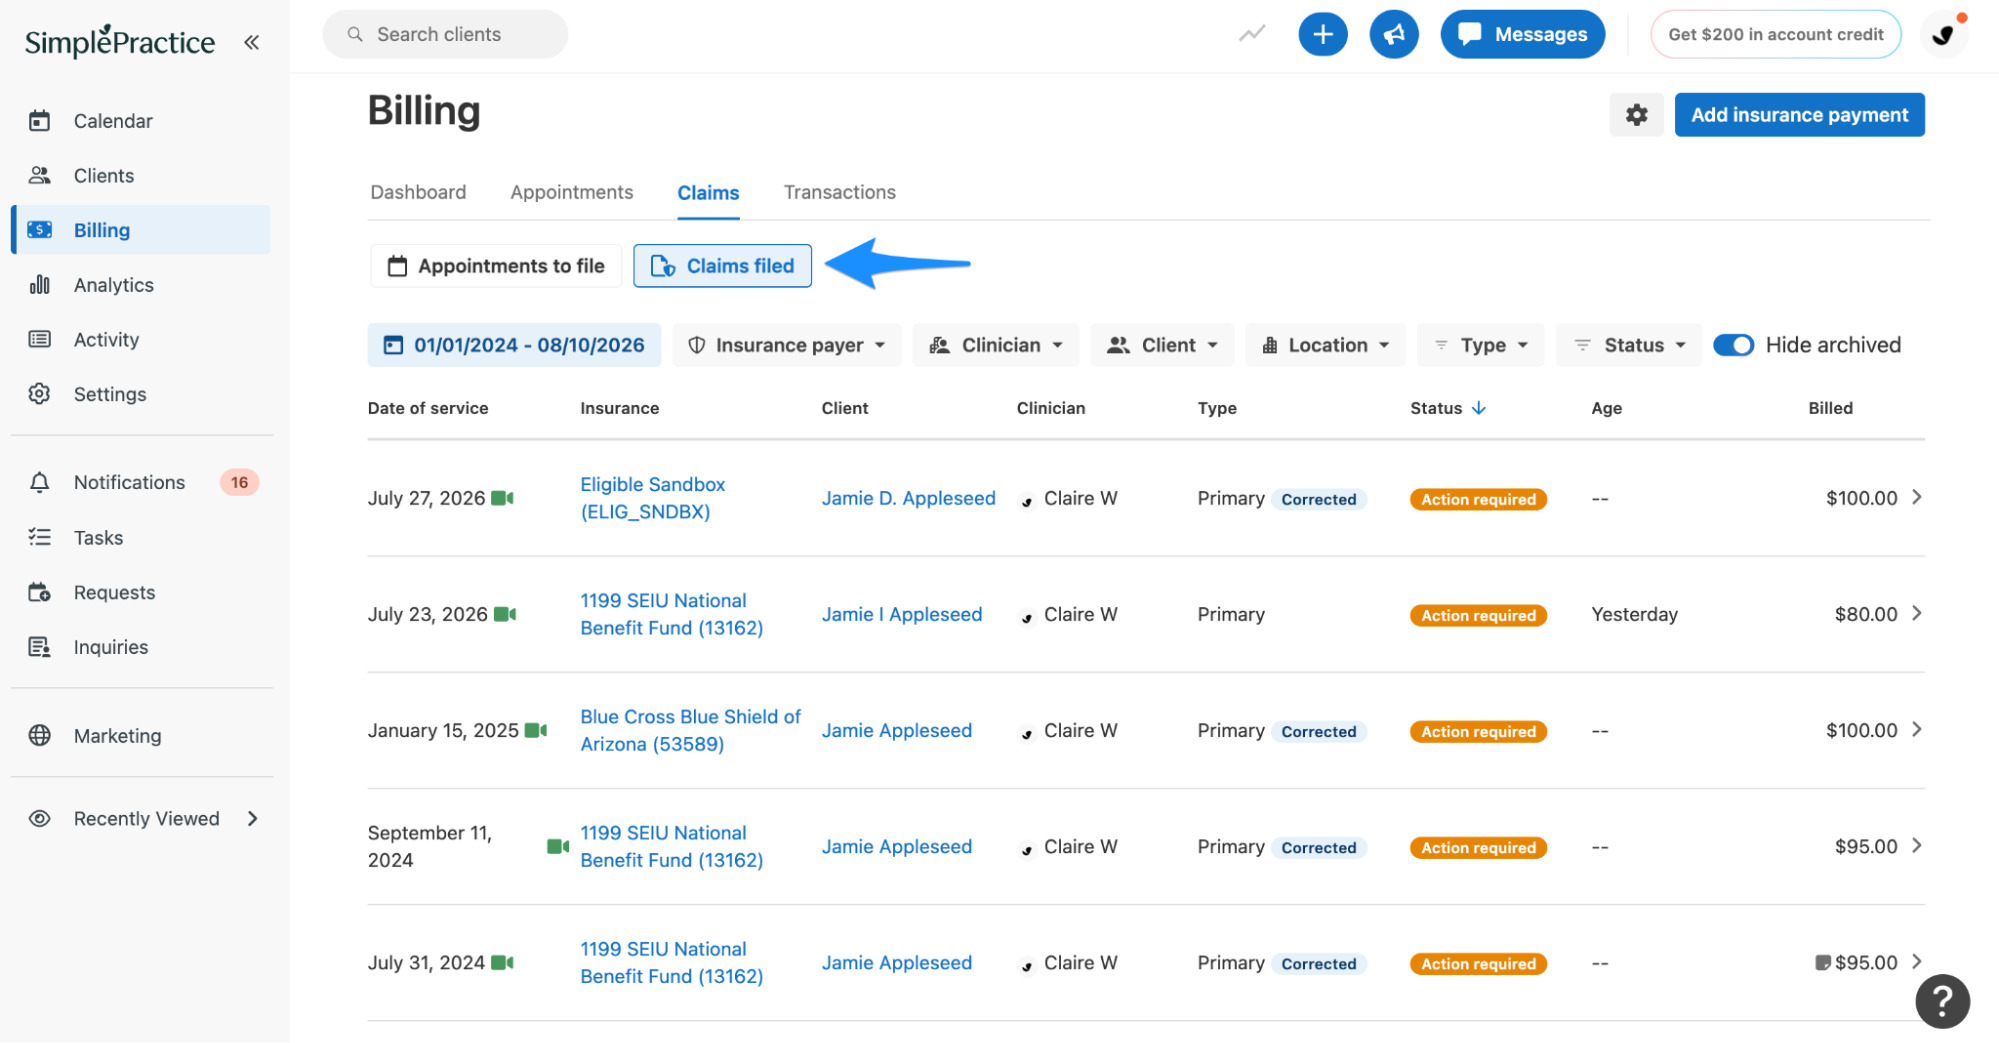
Task: Collapse the sidebar with the double chevron
Action: click(x=252, y=42)
